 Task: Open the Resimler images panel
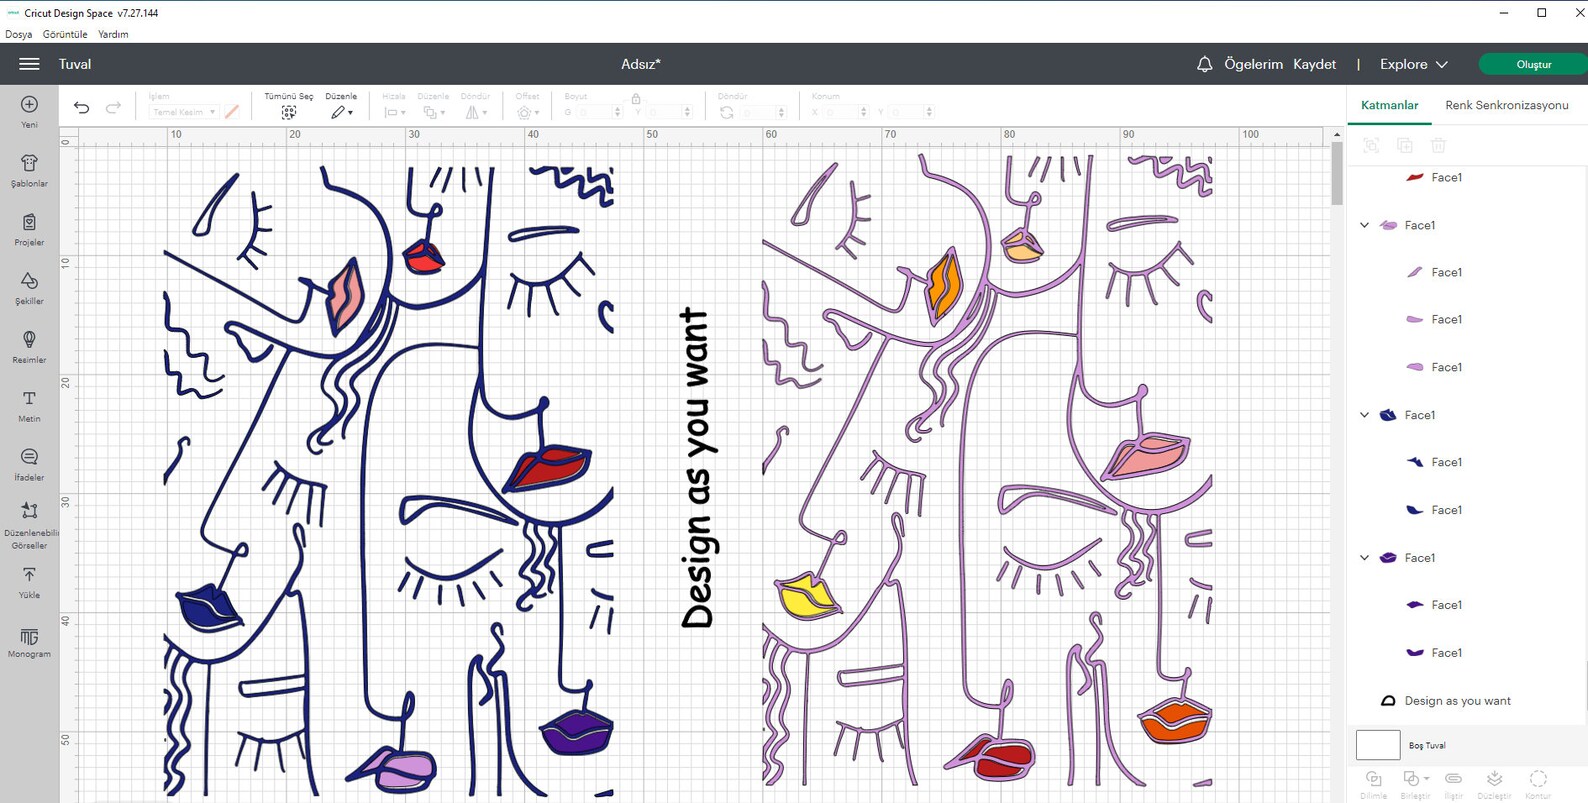[29, 347]
